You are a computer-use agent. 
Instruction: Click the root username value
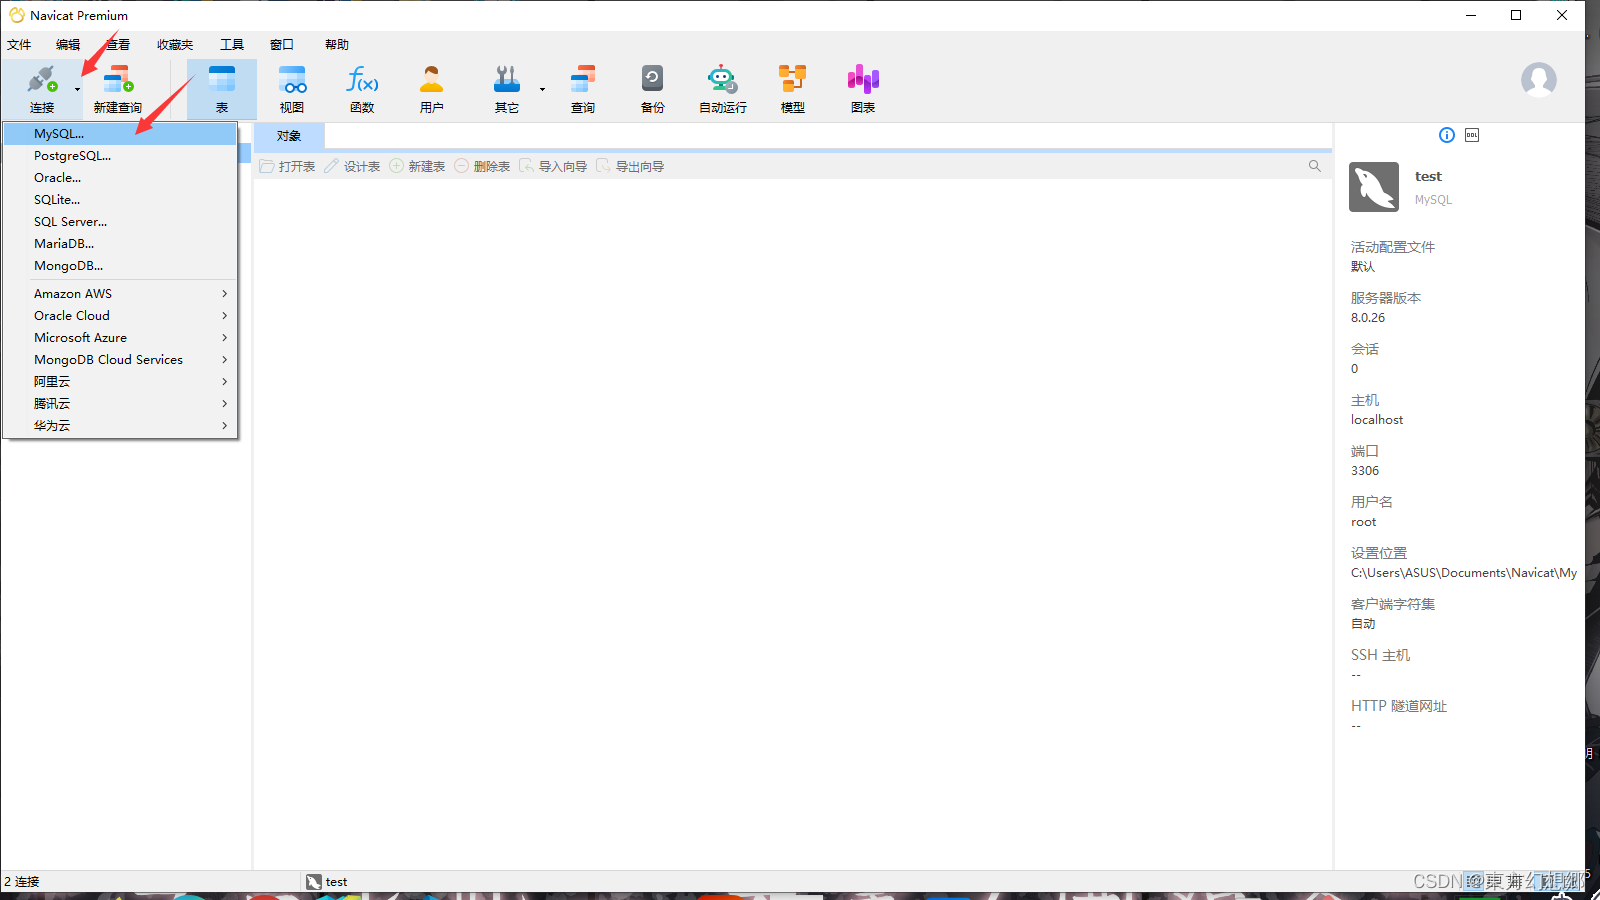[1363, 522]
